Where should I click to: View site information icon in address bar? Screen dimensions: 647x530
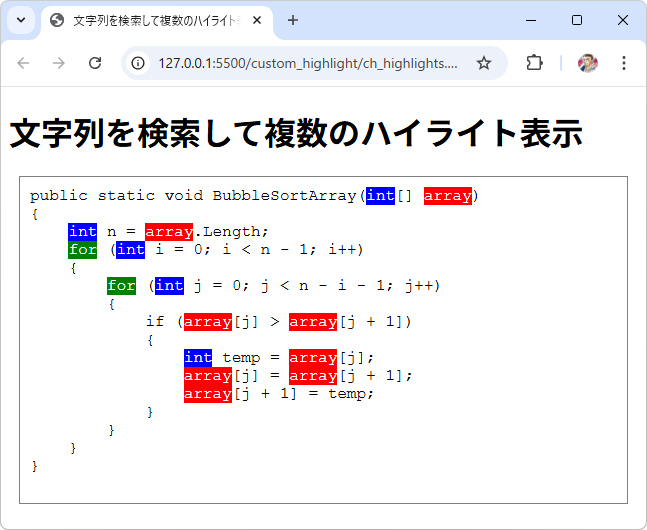click(139, 63)
